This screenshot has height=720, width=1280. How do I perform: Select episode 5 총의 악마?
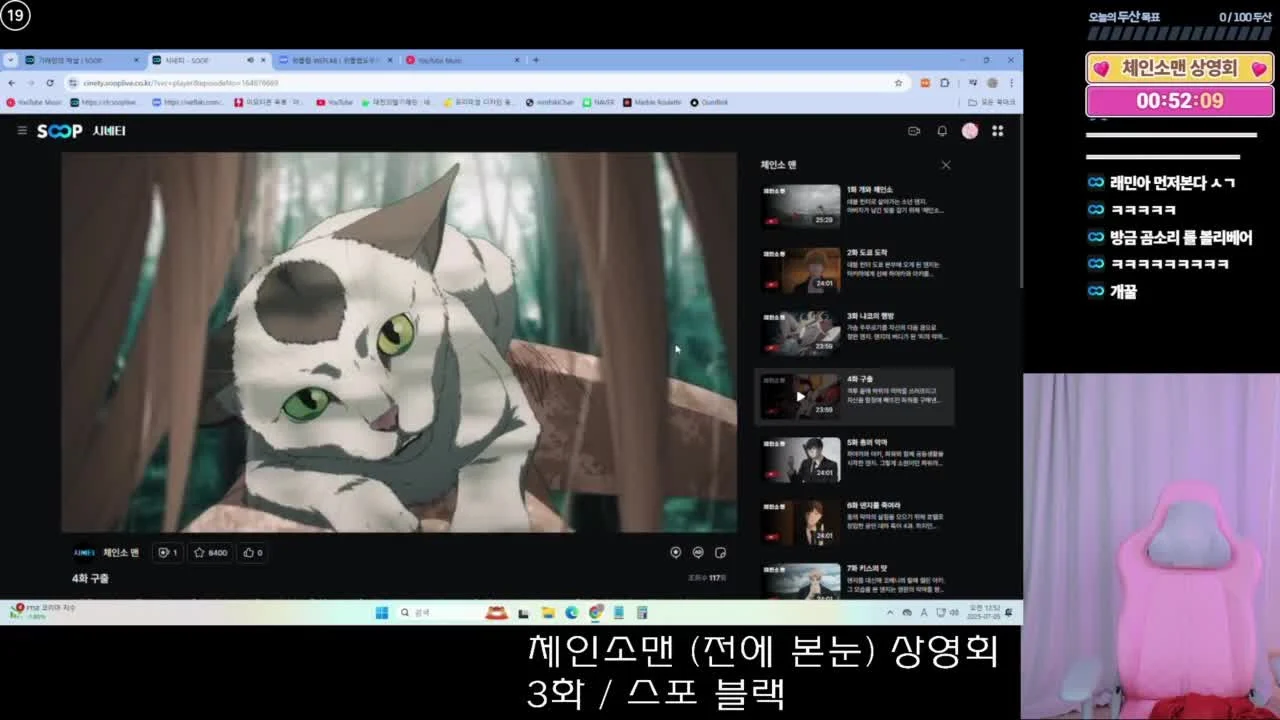pos(857,458)
